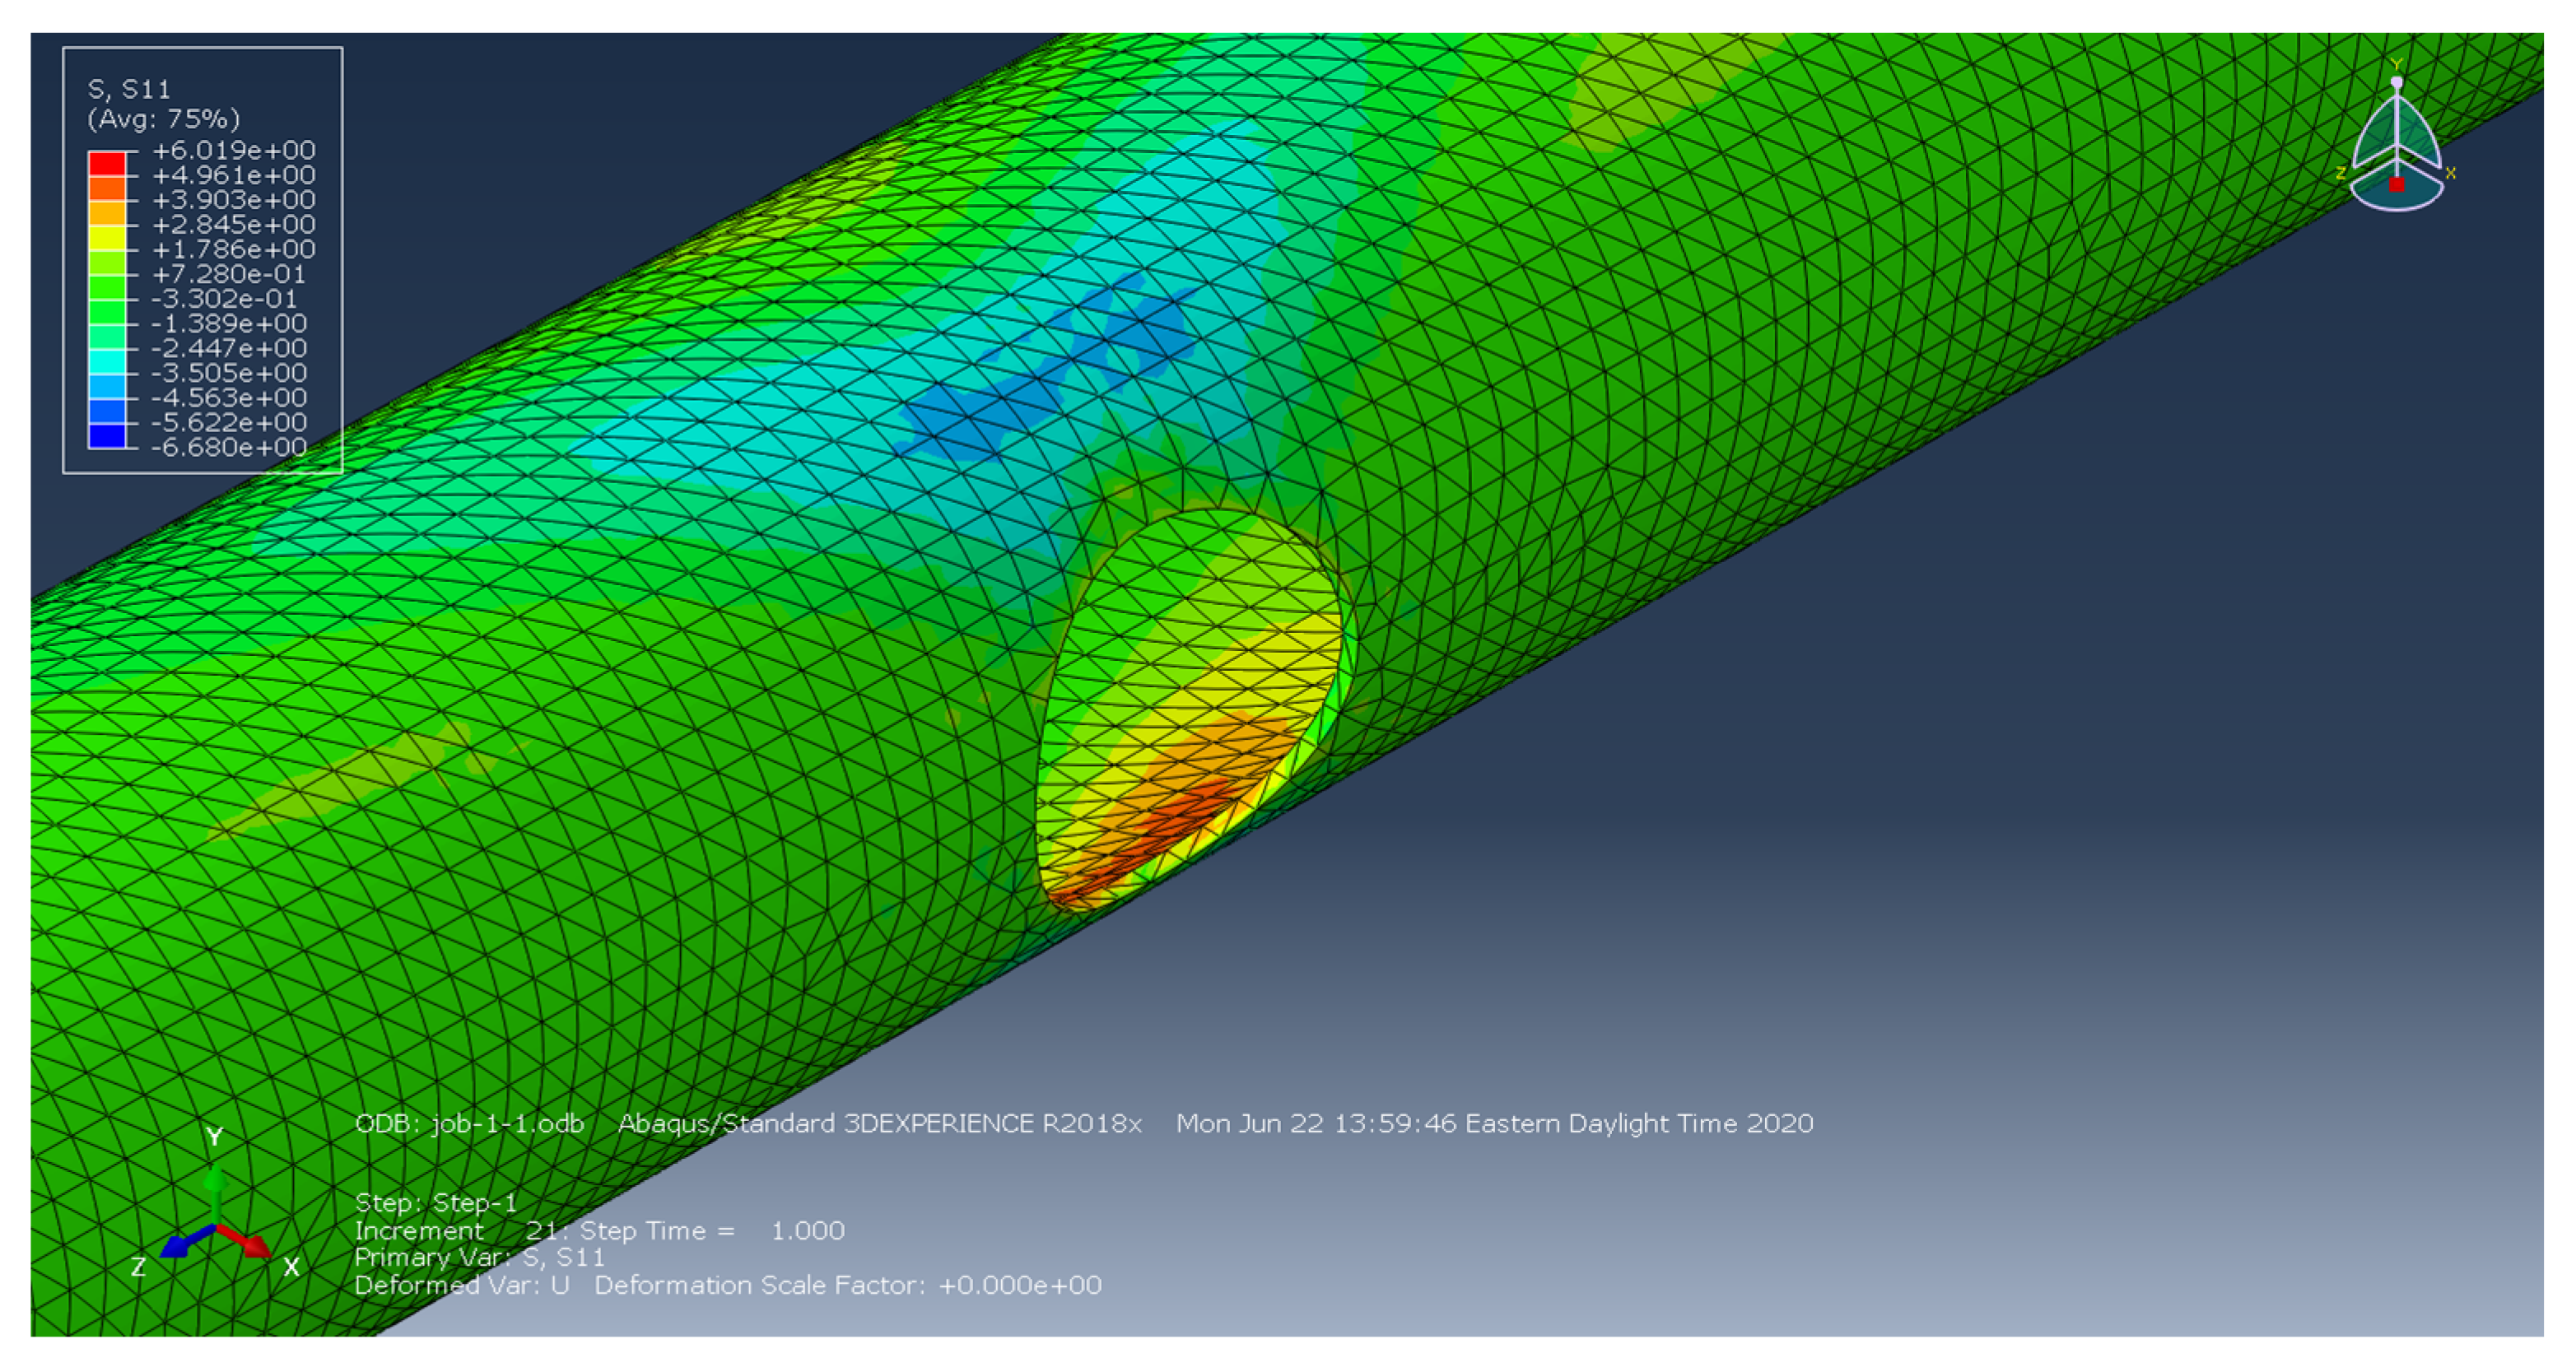Click the +6.019e+00 maximum legend value
This screenshot has height=1367, width=2576.
point(233,150)
